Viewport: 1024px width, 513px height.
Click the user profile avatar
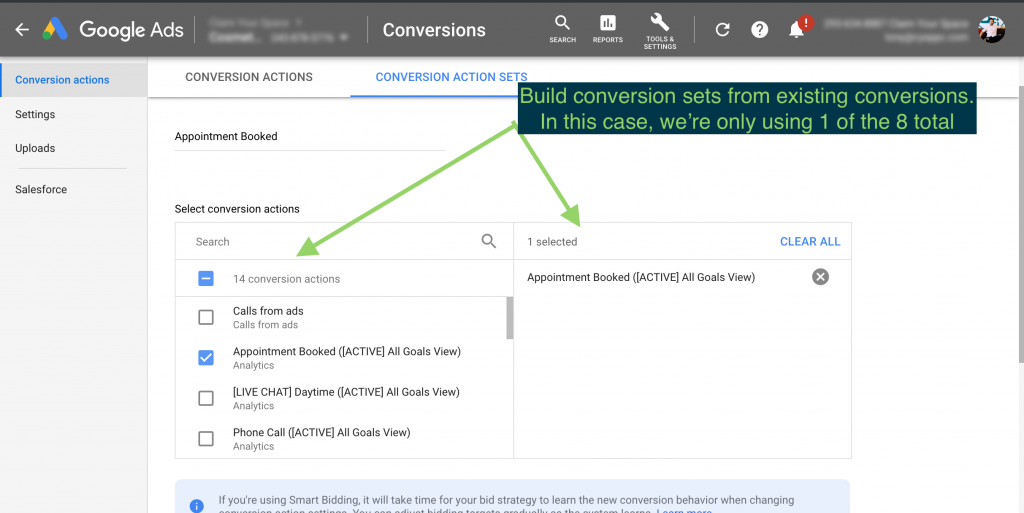[991, 30]
